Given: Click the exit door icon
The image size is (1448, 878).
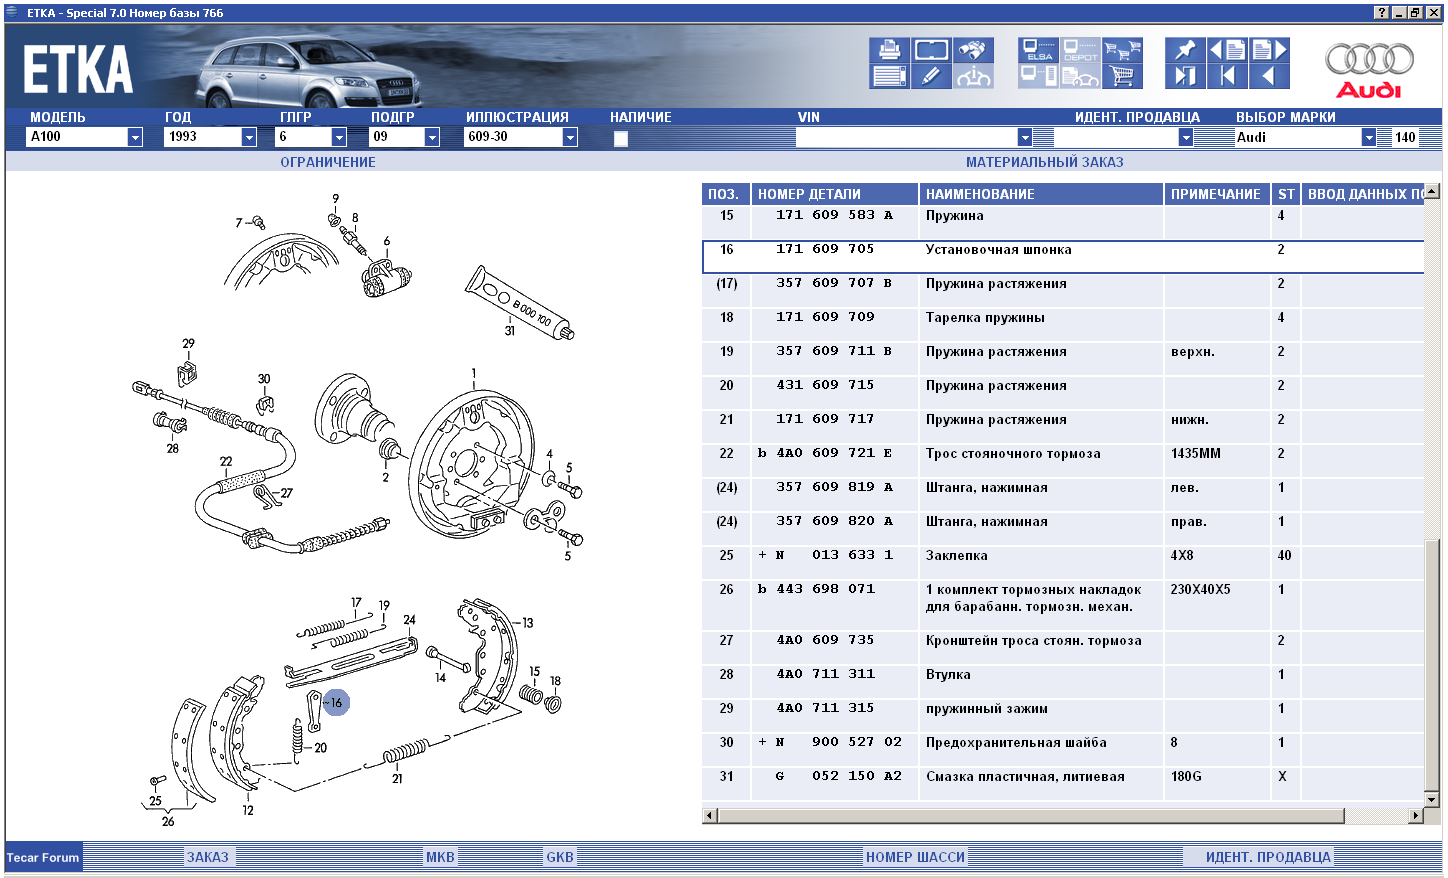Looking at the screenshot, I should pos(1185,76).
